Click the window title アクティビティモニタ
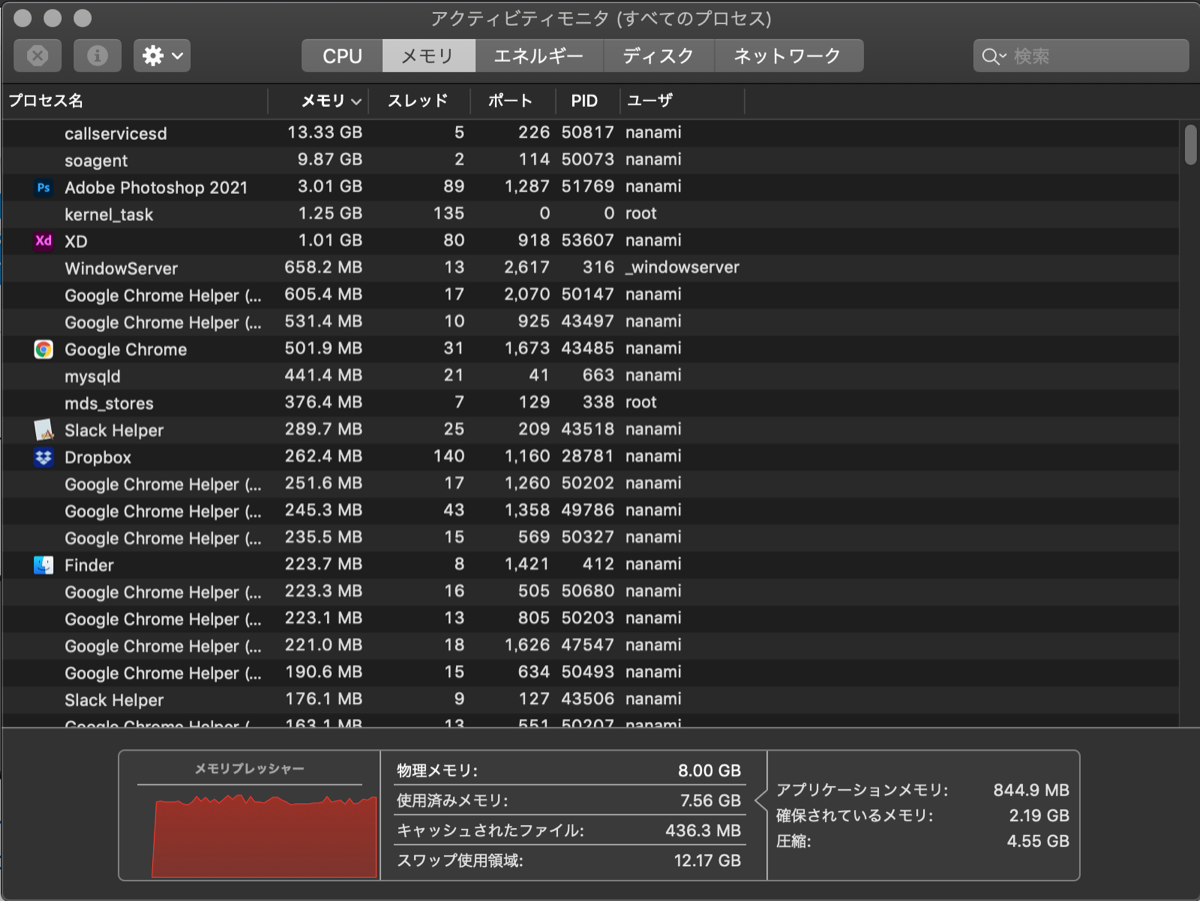This screenshot has width=1200, height=901. (600, 19)
